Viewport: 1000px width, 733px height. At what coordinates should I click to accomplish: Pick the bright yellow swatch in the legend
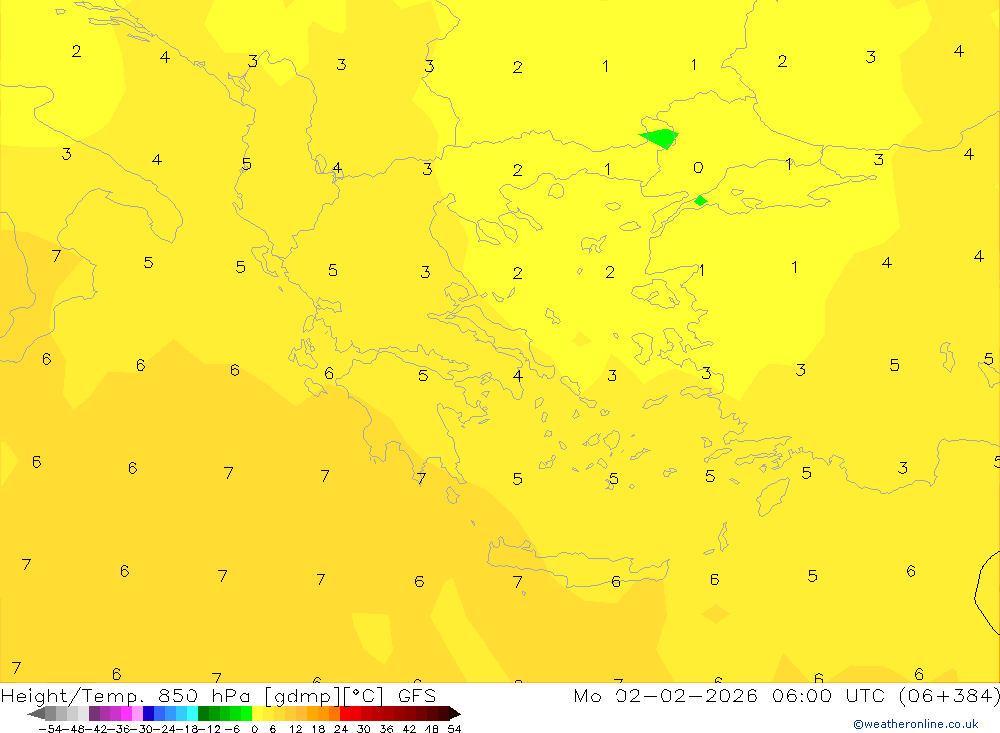coord(257,714)
